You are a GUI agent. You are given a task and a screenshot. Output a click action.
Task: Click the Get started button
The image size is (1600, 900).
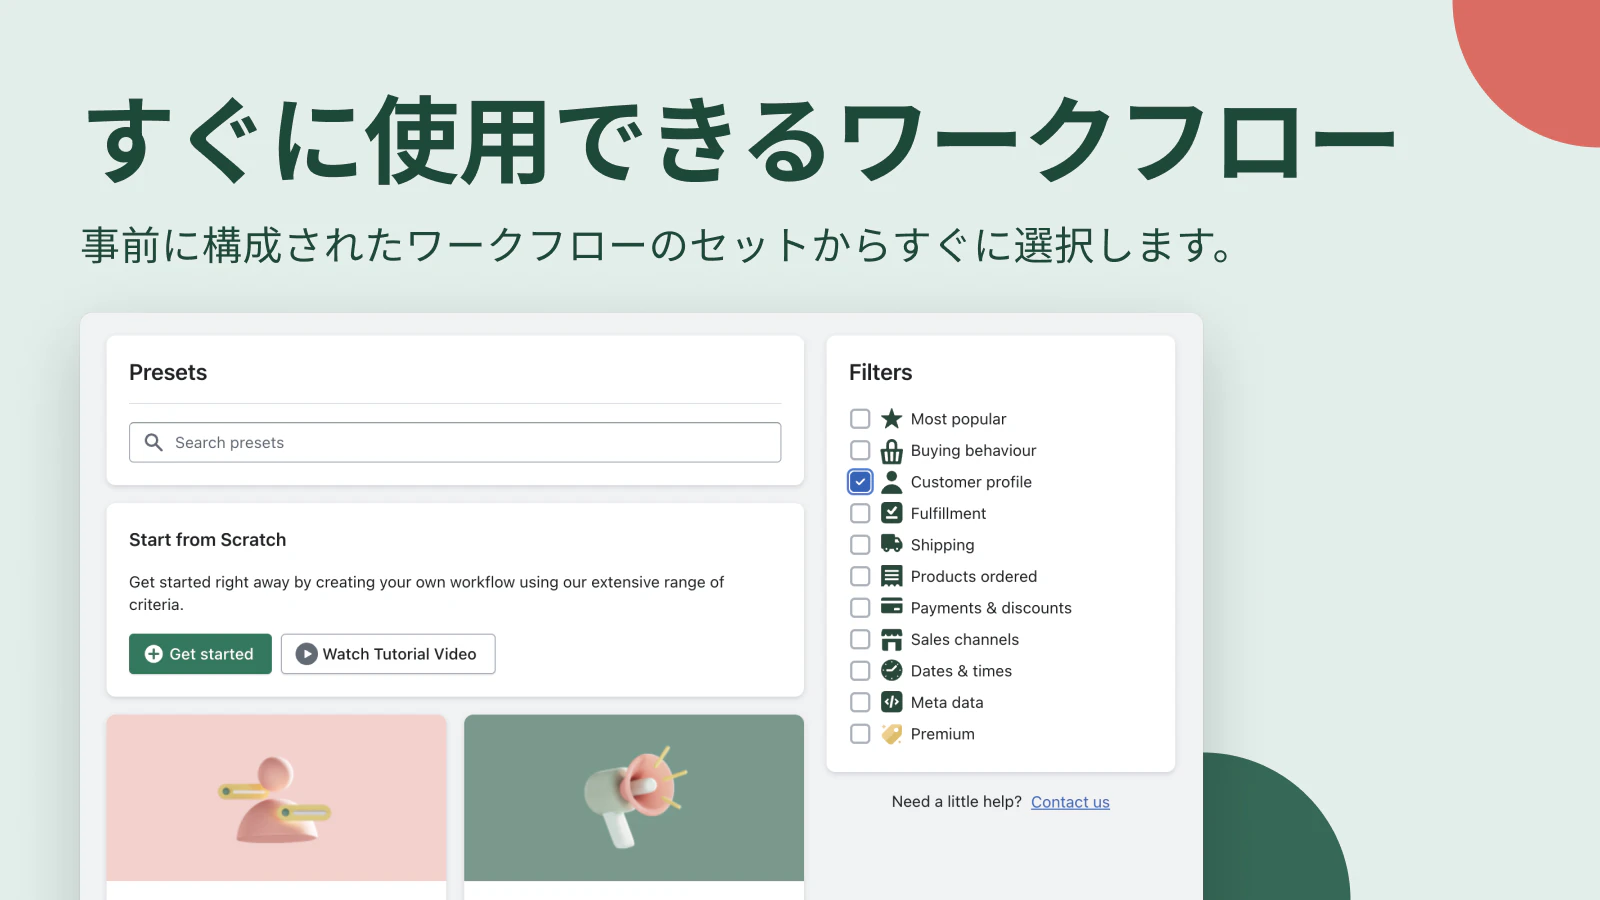pyautogui.click(x=200, y=653)
